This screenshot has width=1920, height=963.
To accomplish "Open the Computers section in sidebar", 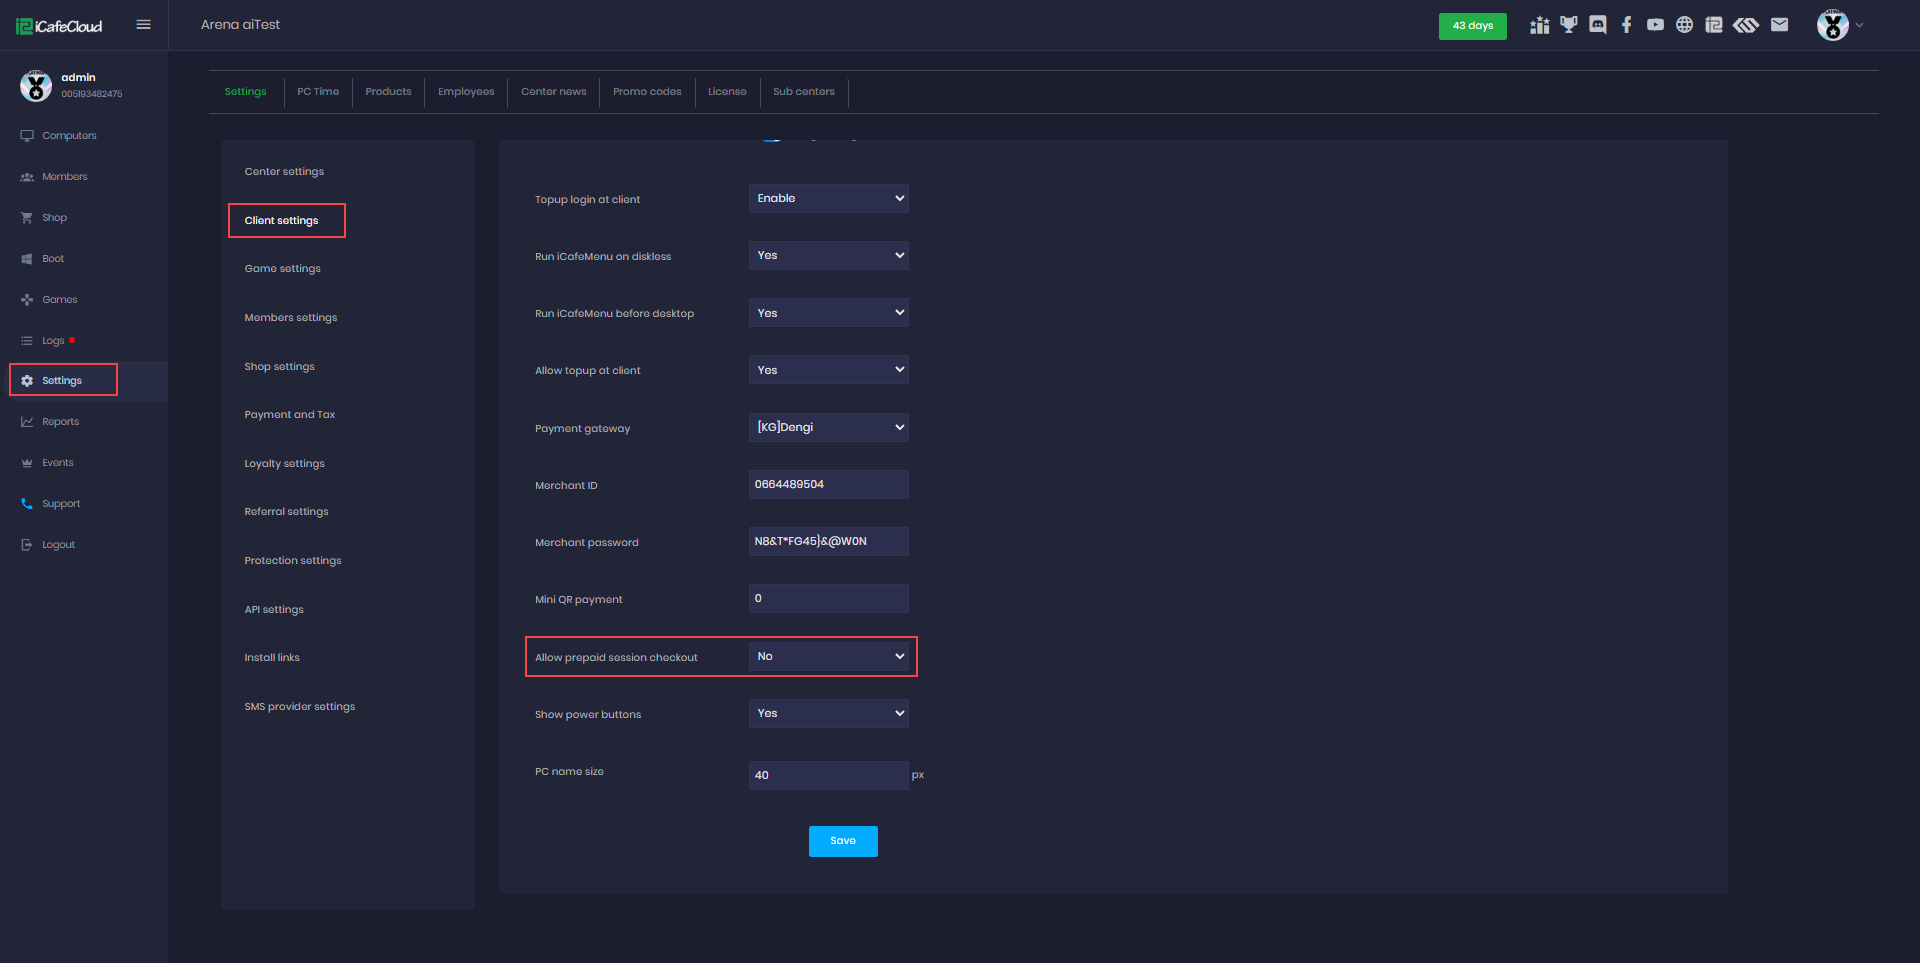I will click(x=68, y=135).
